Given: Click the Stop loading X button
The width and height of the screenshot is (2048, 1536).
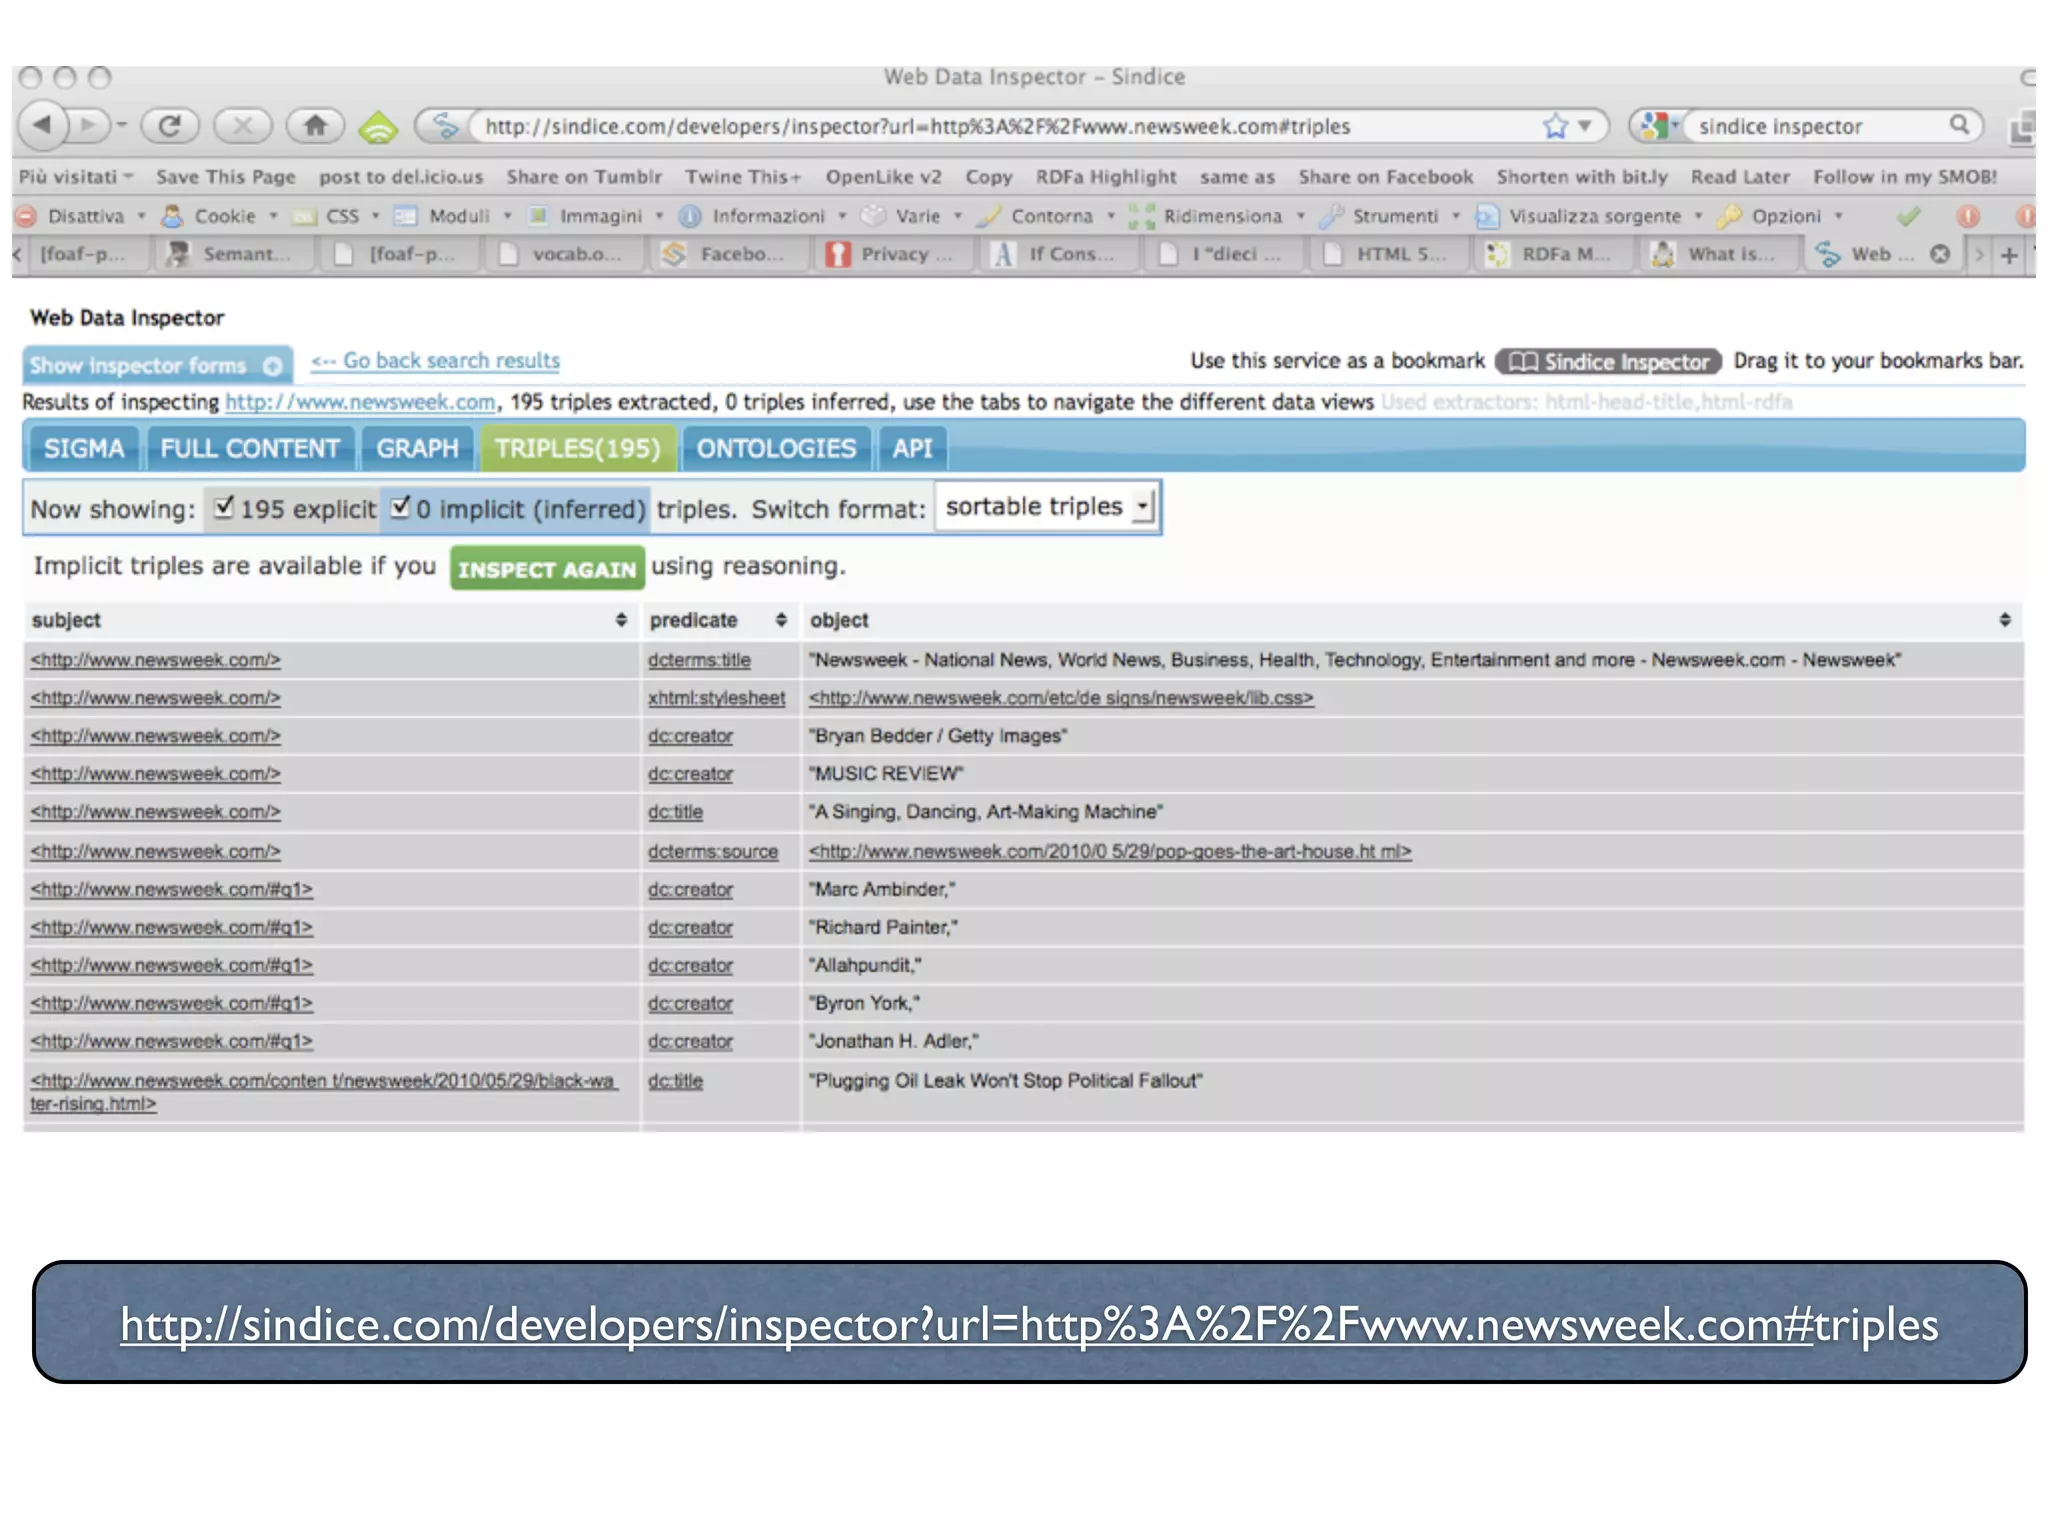Looking at the screenshot, I should [242, 126].
